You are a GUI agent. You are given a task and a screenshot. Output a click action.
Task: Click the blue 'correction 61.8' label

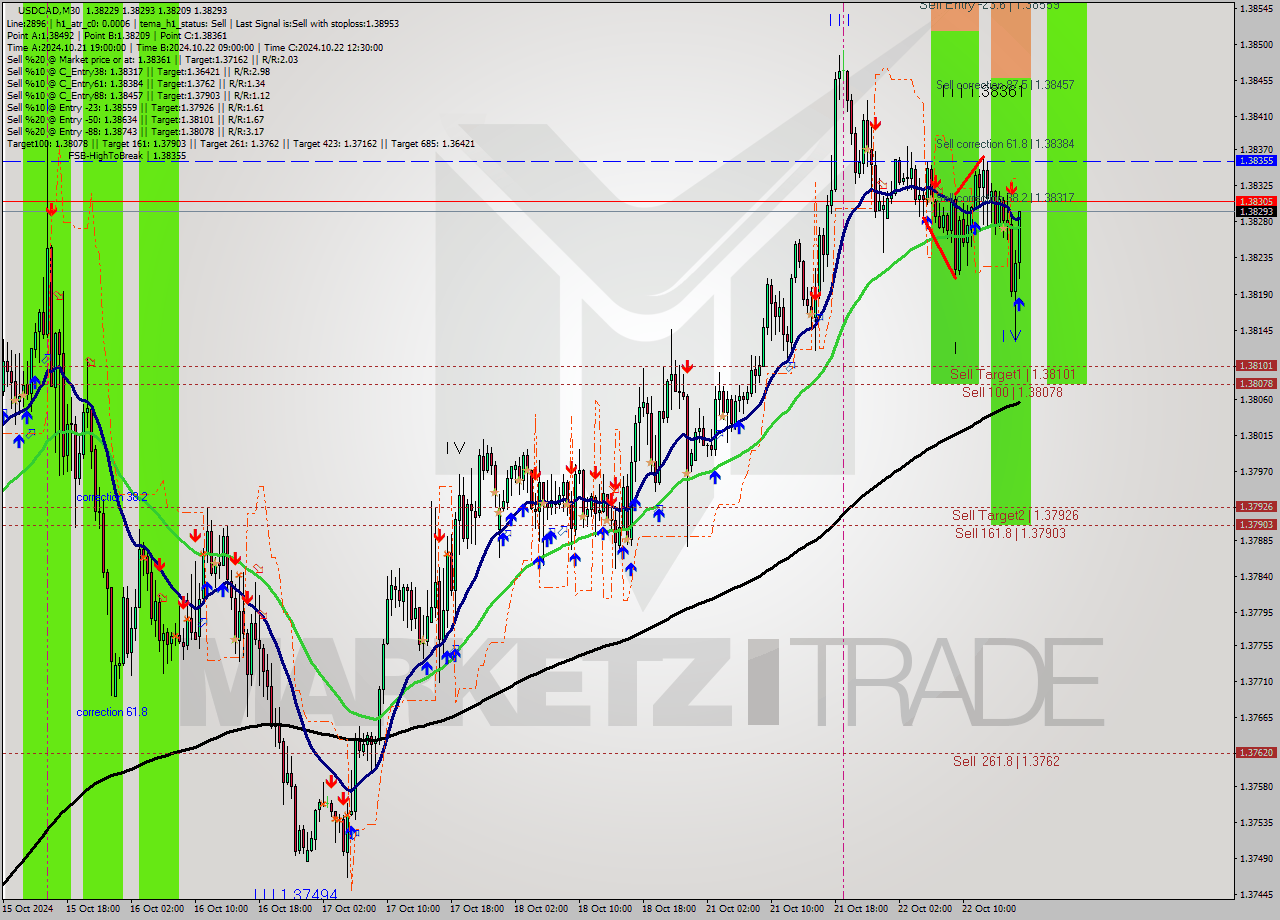pyautogui.click(x=112, y=712)
